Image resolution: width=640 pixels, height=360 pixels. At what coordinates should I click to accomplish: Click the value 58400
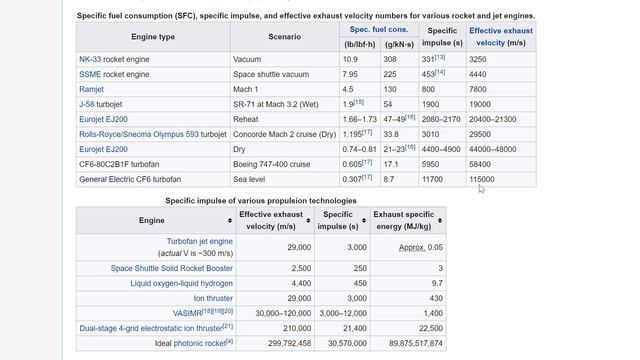[x=480, y=164]
